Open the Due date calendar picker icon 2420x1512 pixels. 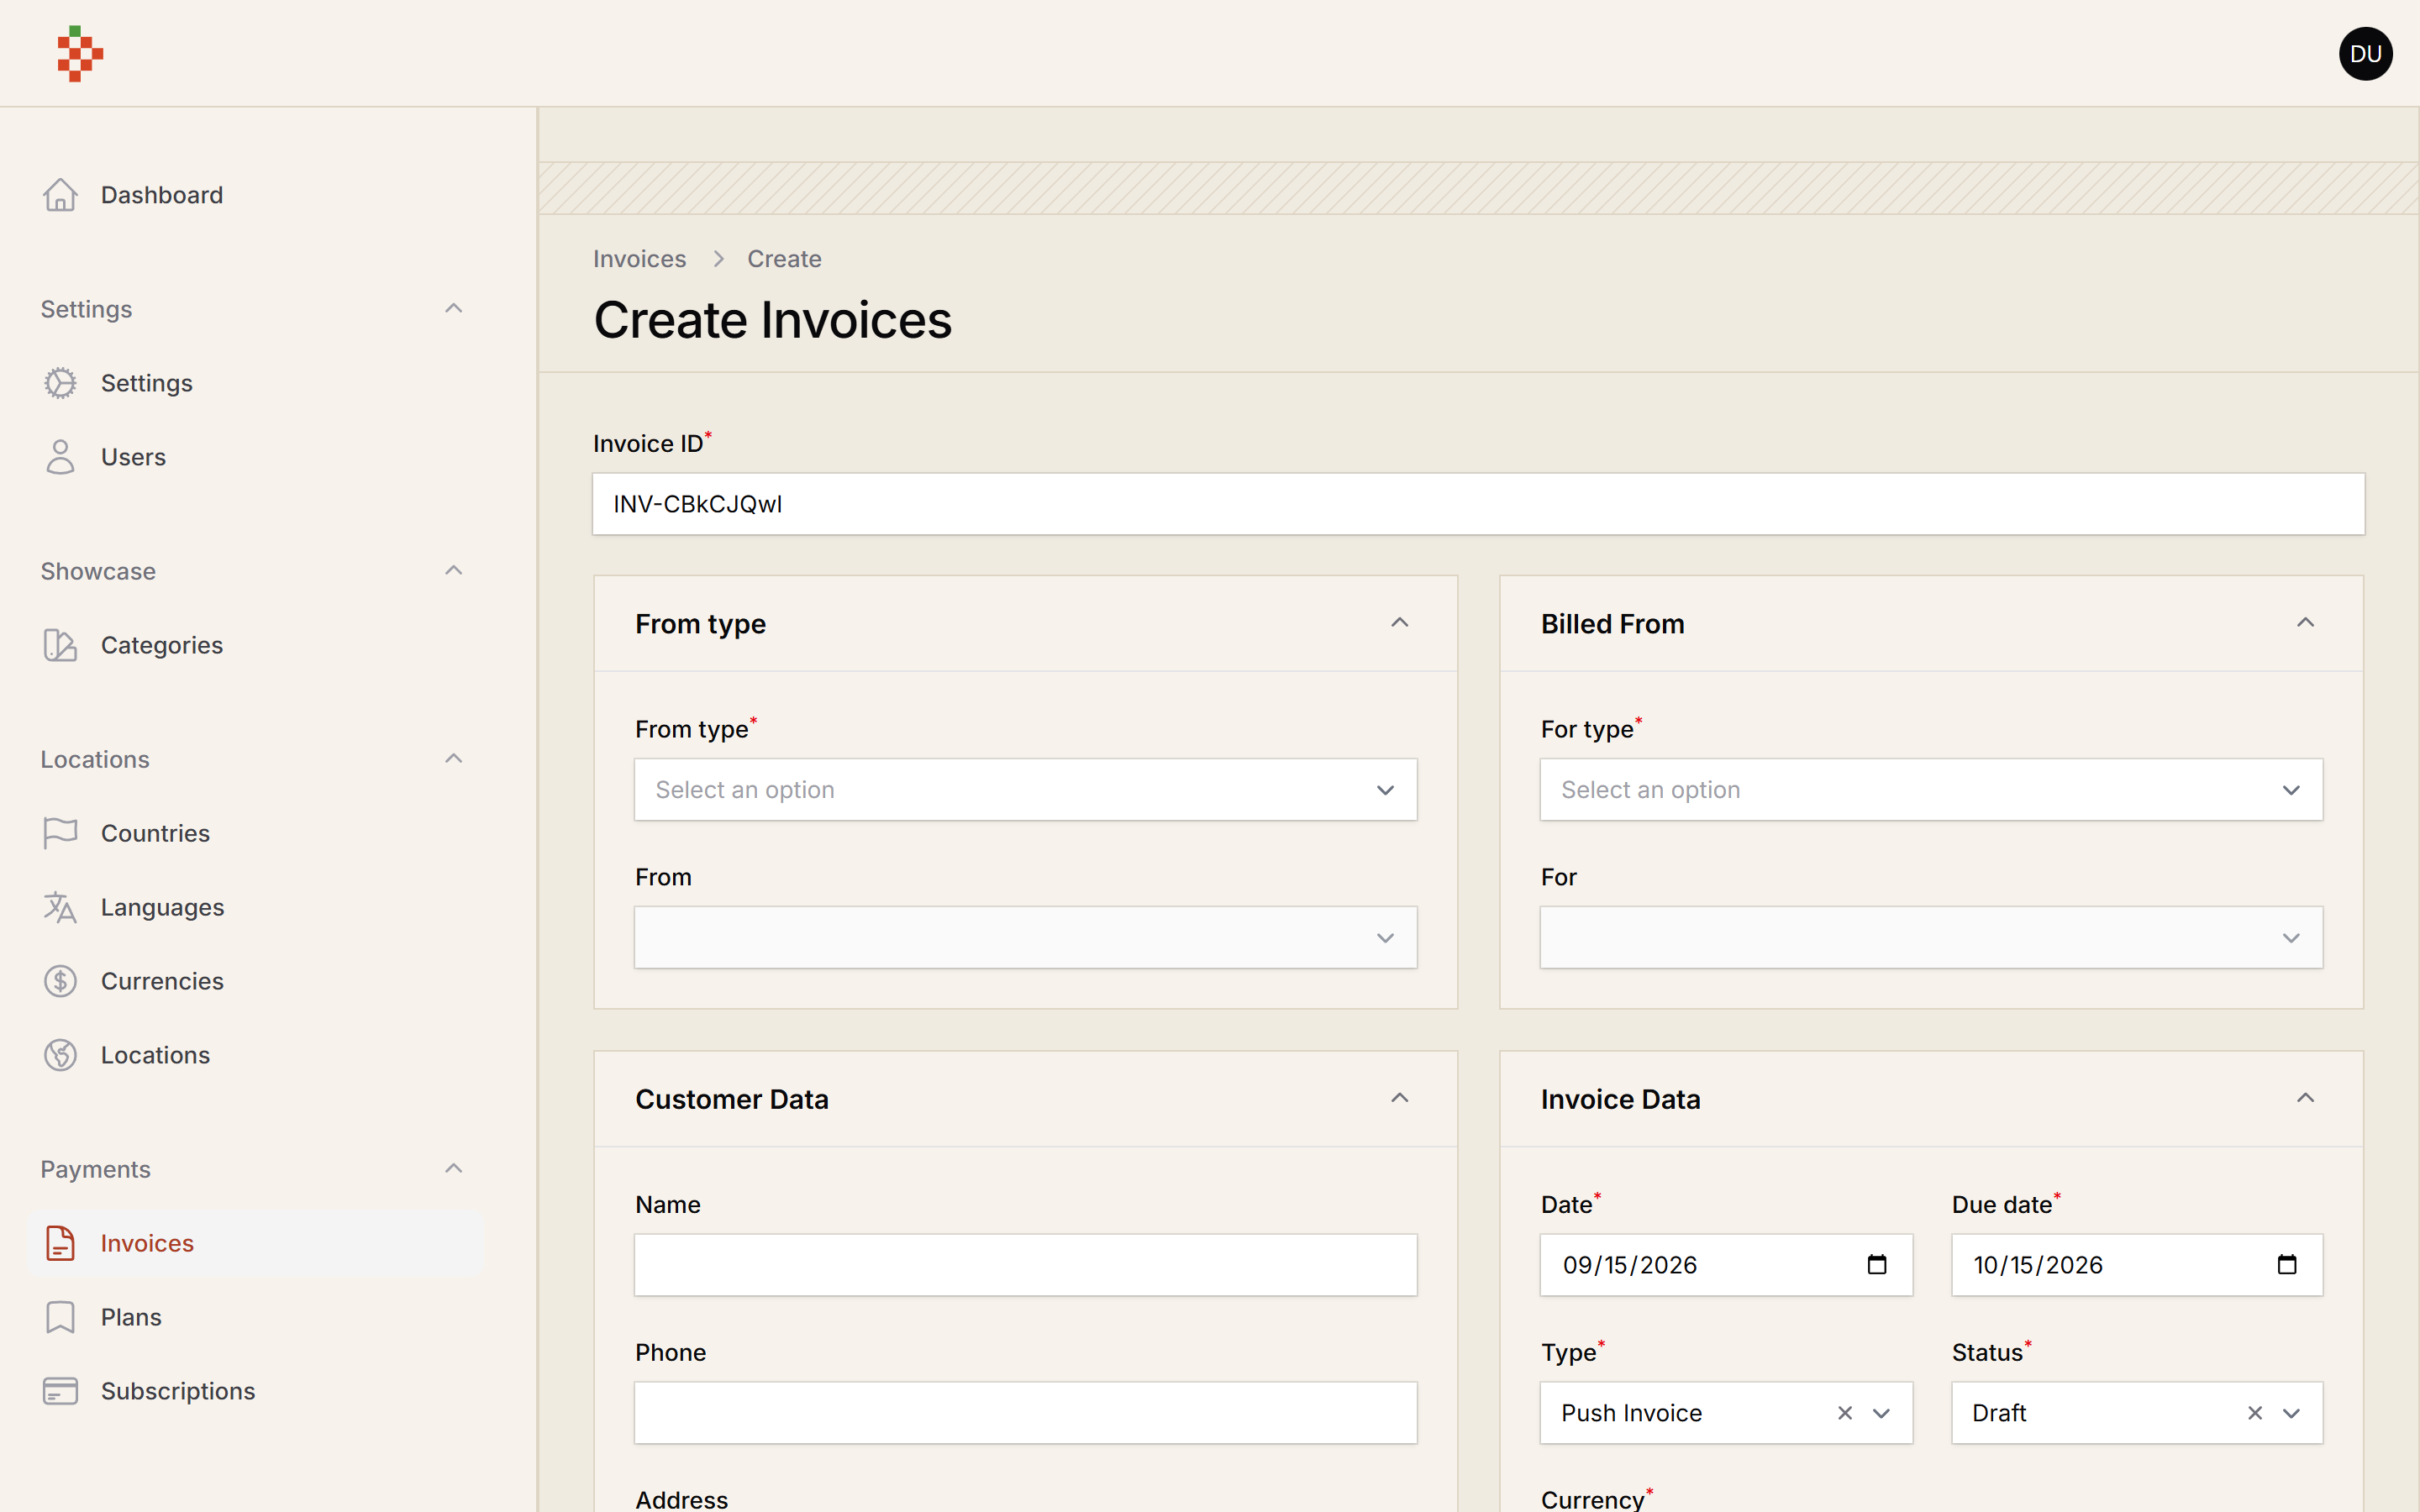[2287, 1265]
